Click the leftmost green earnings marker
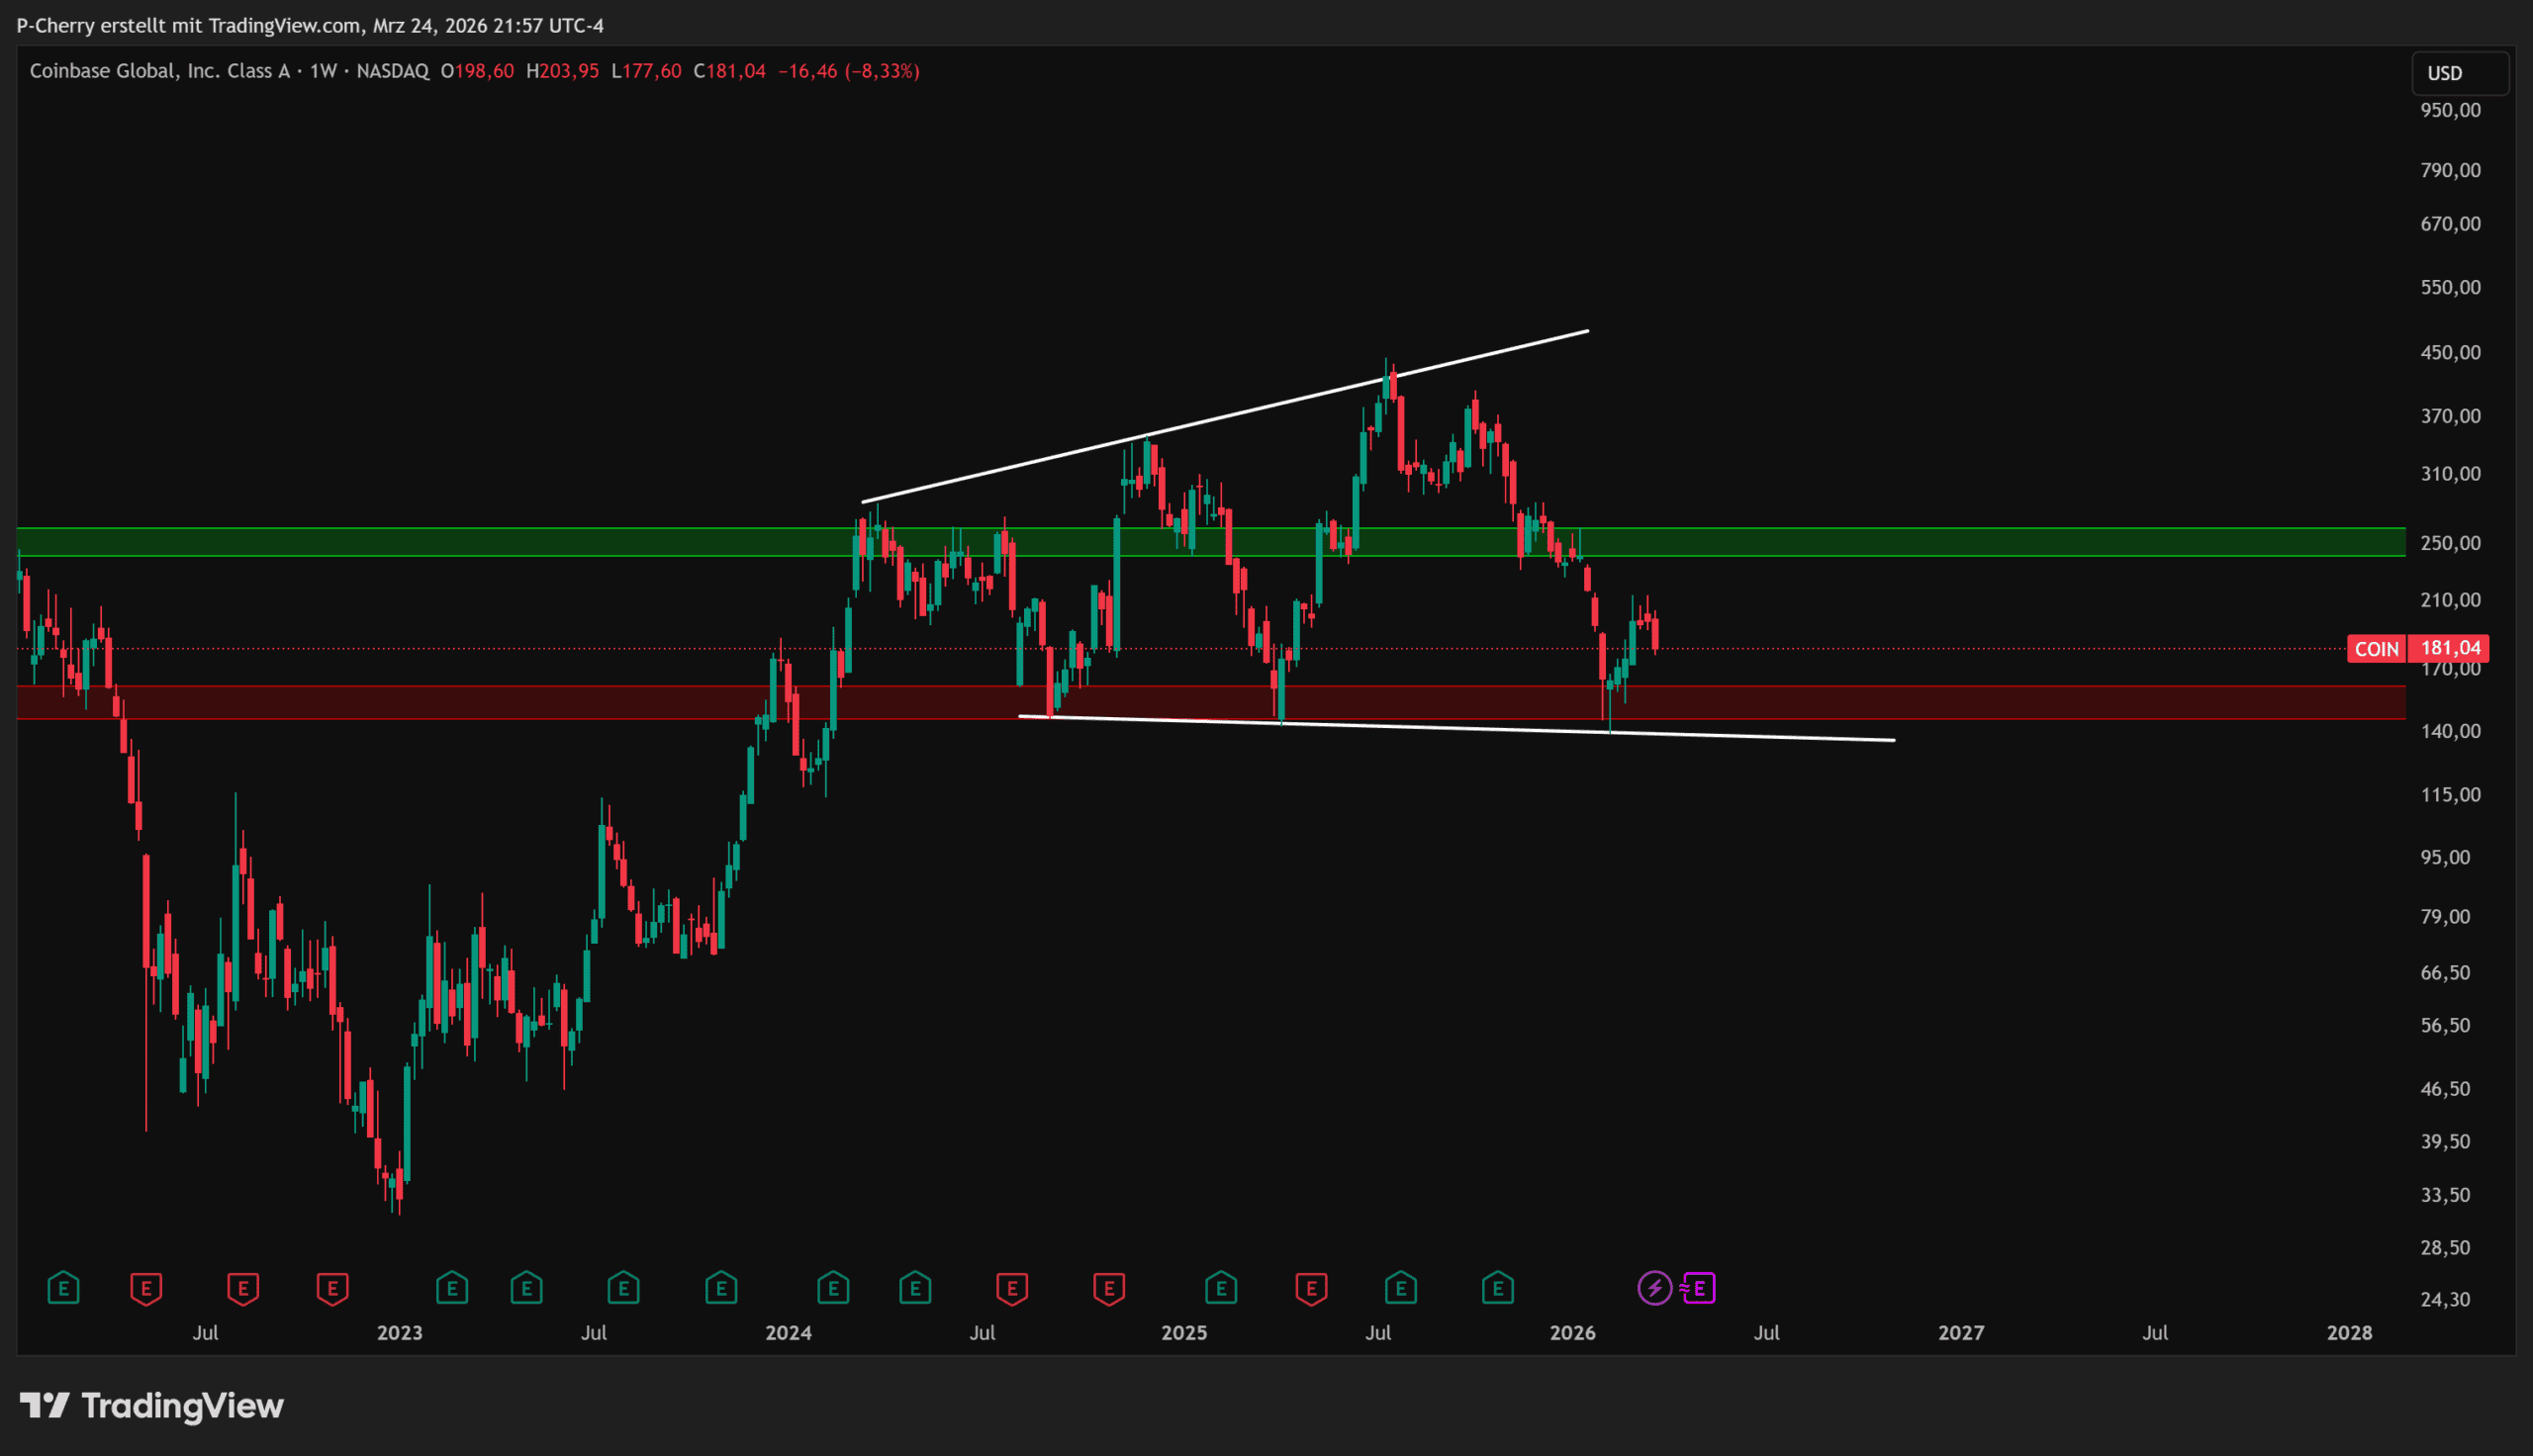 (63, 1287)
